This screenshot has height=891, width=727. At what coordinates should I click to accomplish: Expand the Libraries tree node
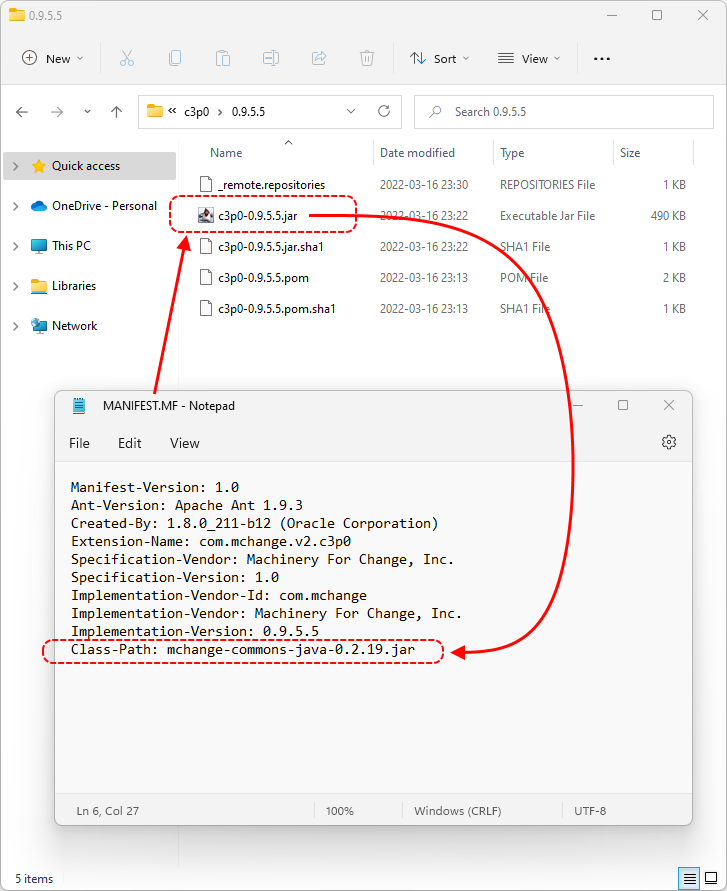pos(15,286)
